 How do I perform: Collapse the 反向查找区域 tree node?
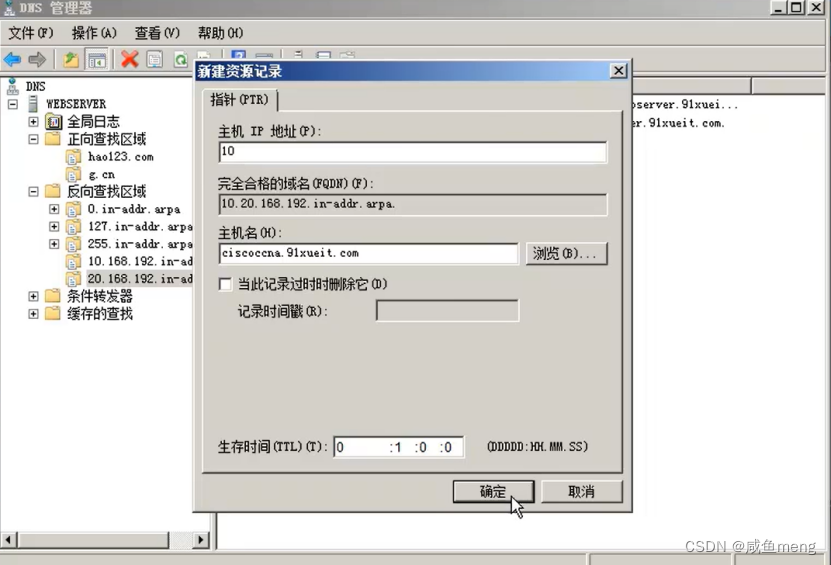click(33, 191)
